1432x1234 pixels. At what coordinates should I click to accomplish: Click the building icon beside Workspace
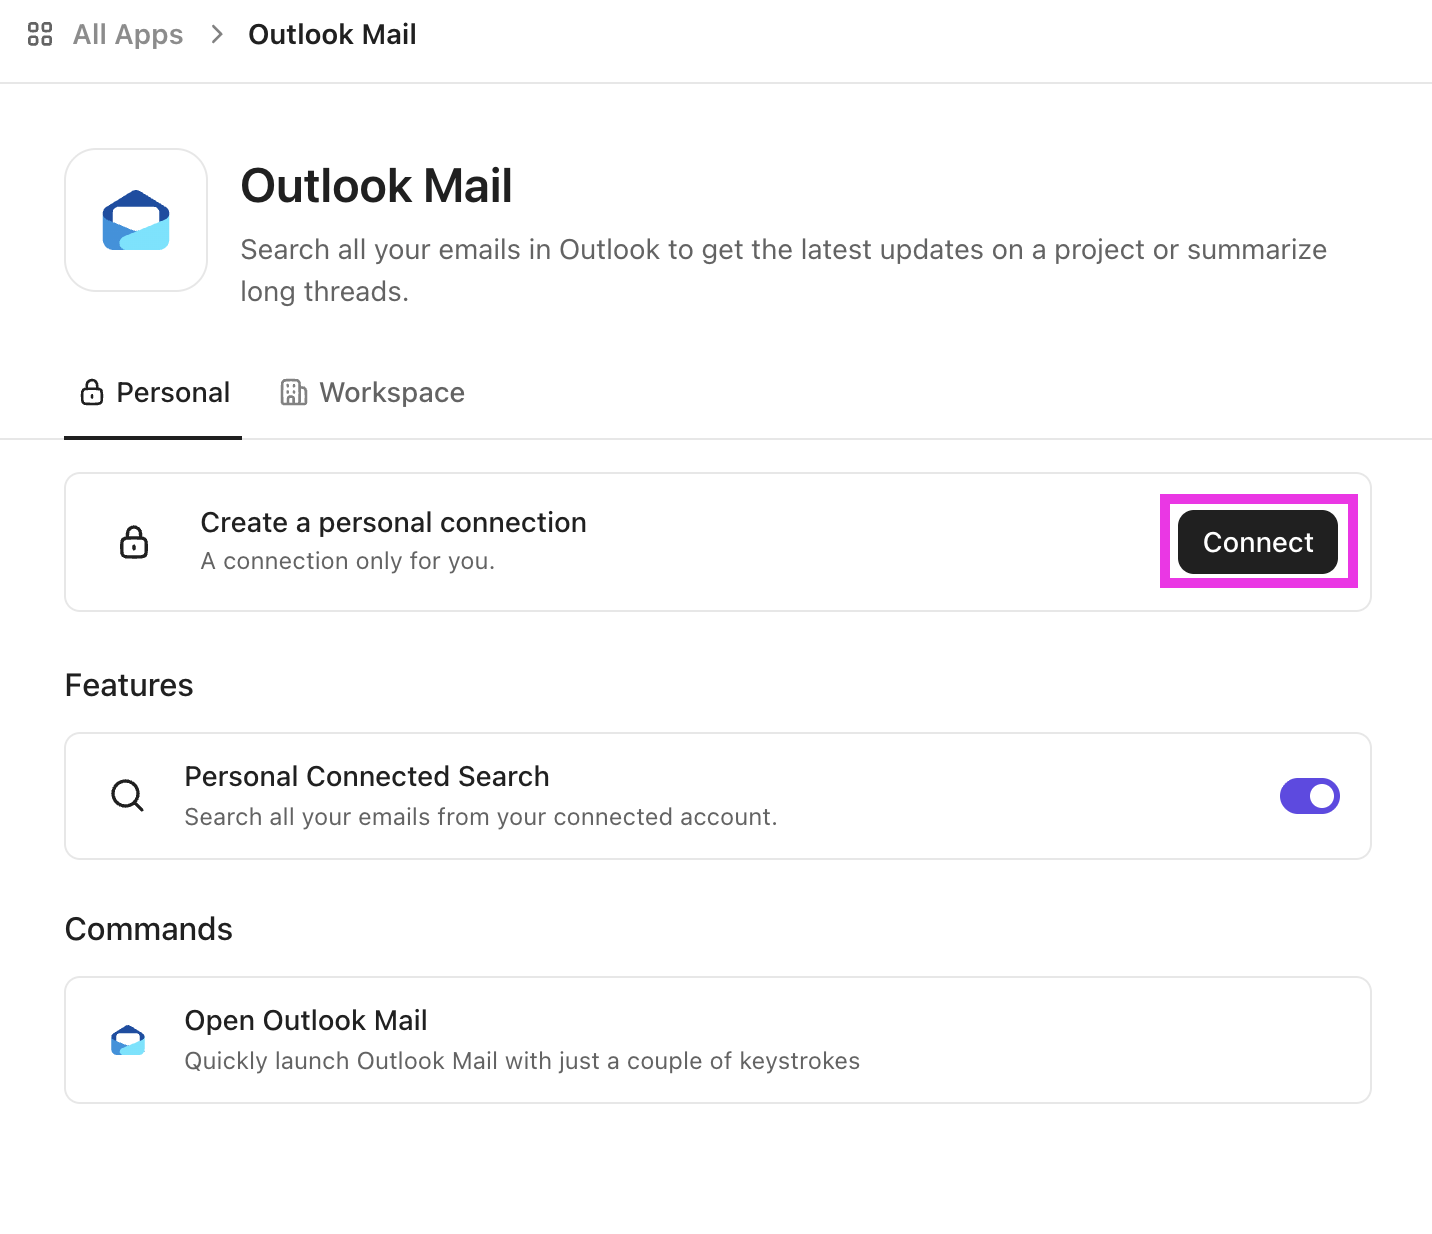[293, 392]
